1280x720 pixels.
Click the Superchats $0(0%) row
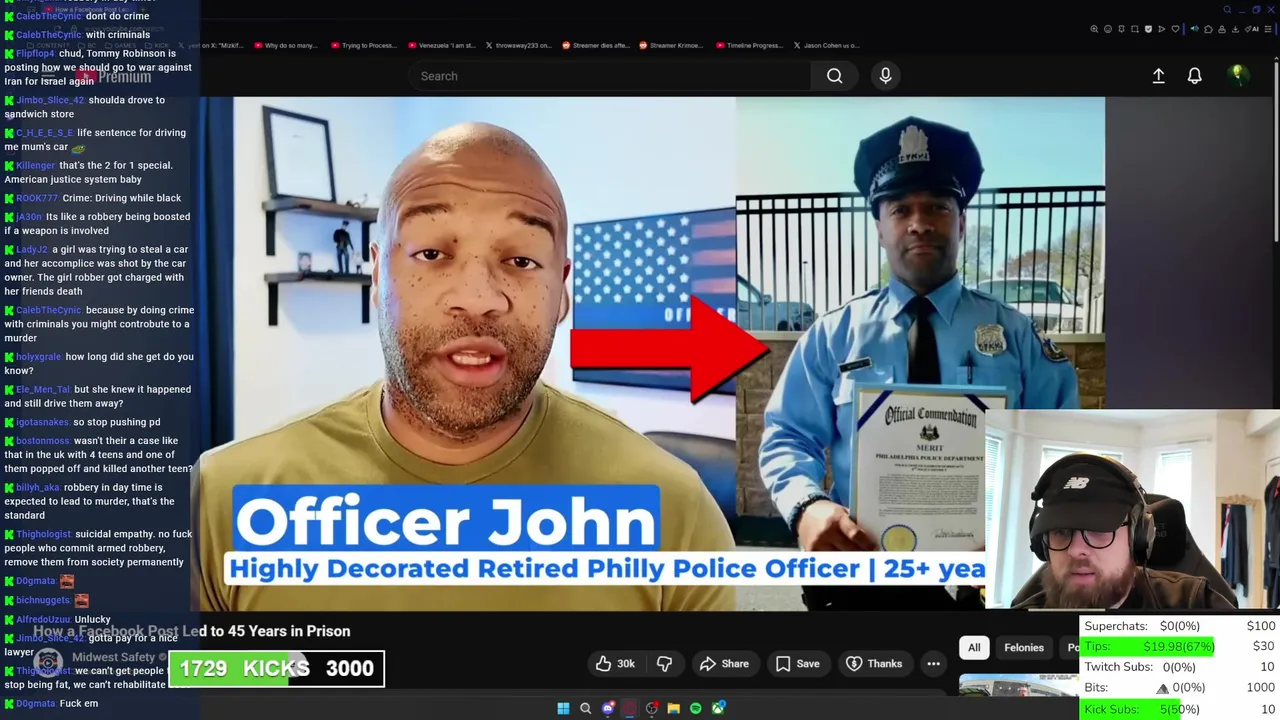[1179, 626]
